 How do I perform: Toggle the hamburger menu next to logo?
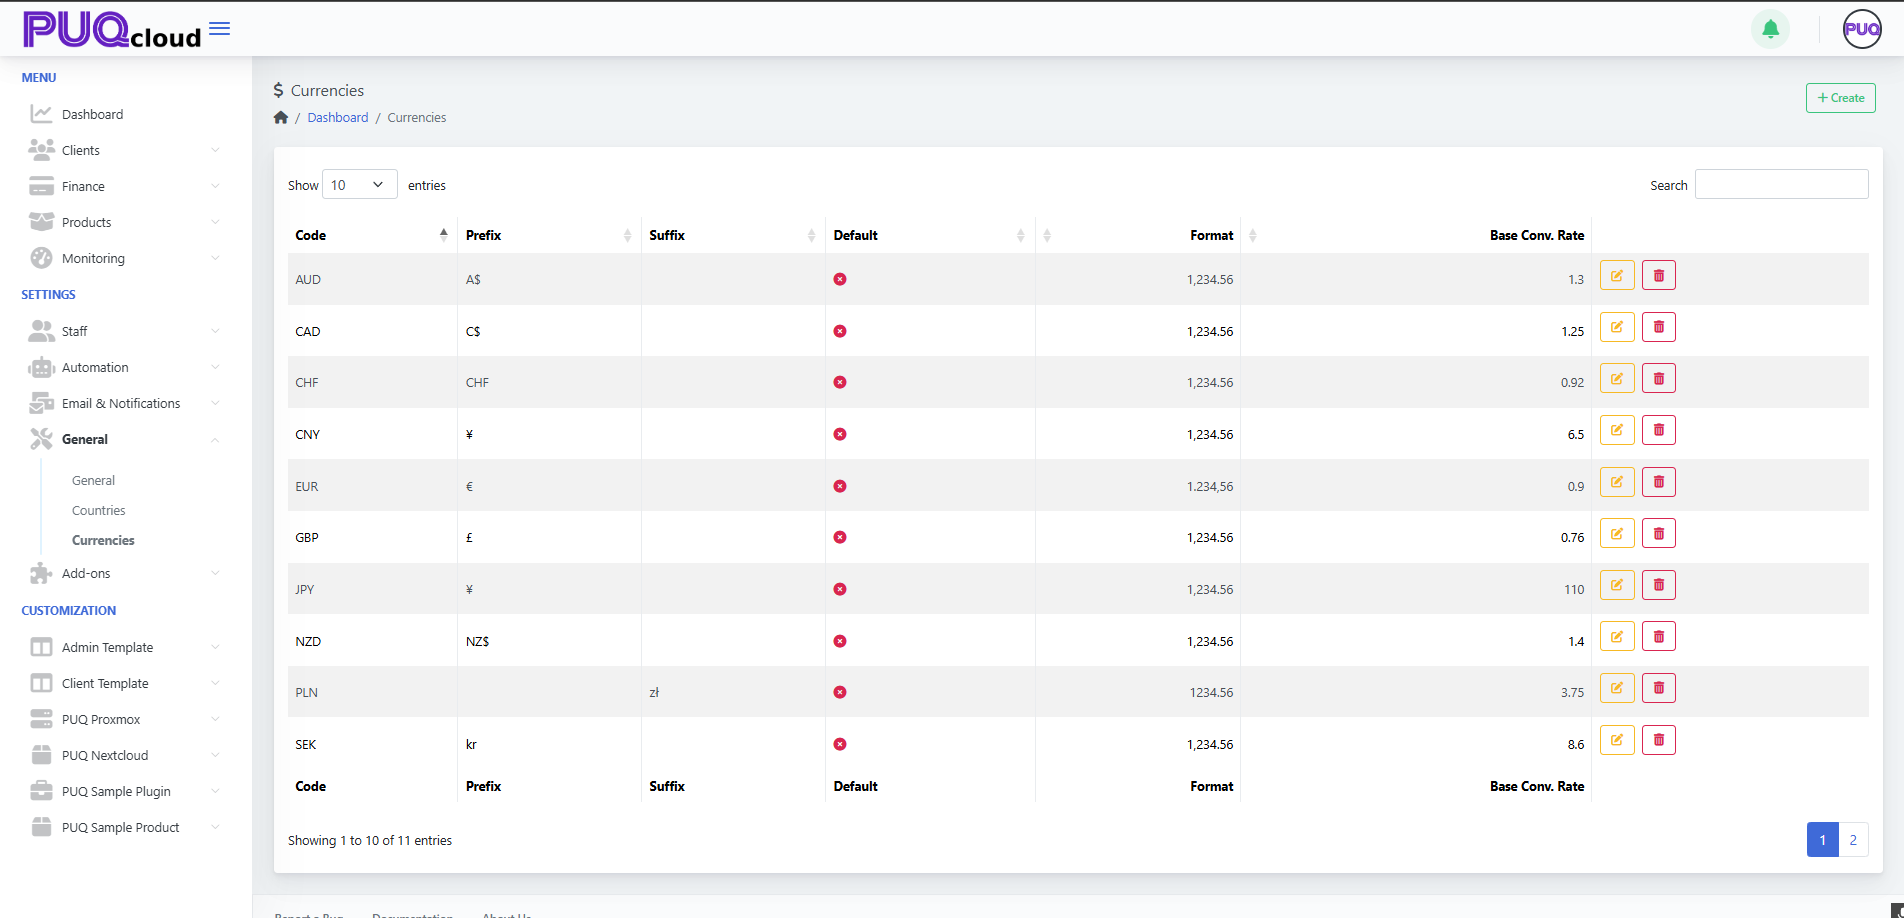coord(219,29)
